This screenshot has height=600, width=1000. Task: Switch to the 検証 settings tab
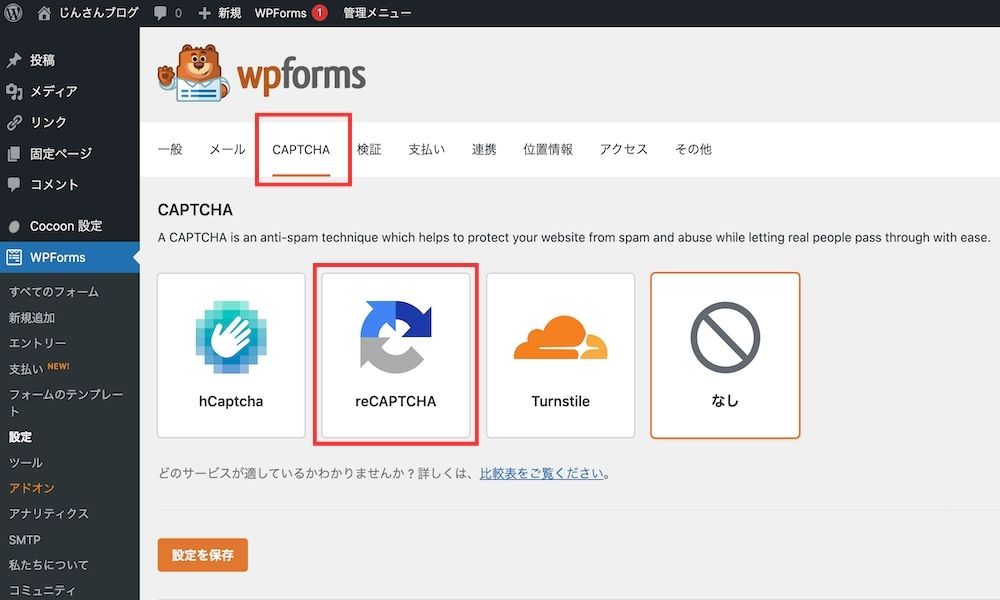point(369,149)
